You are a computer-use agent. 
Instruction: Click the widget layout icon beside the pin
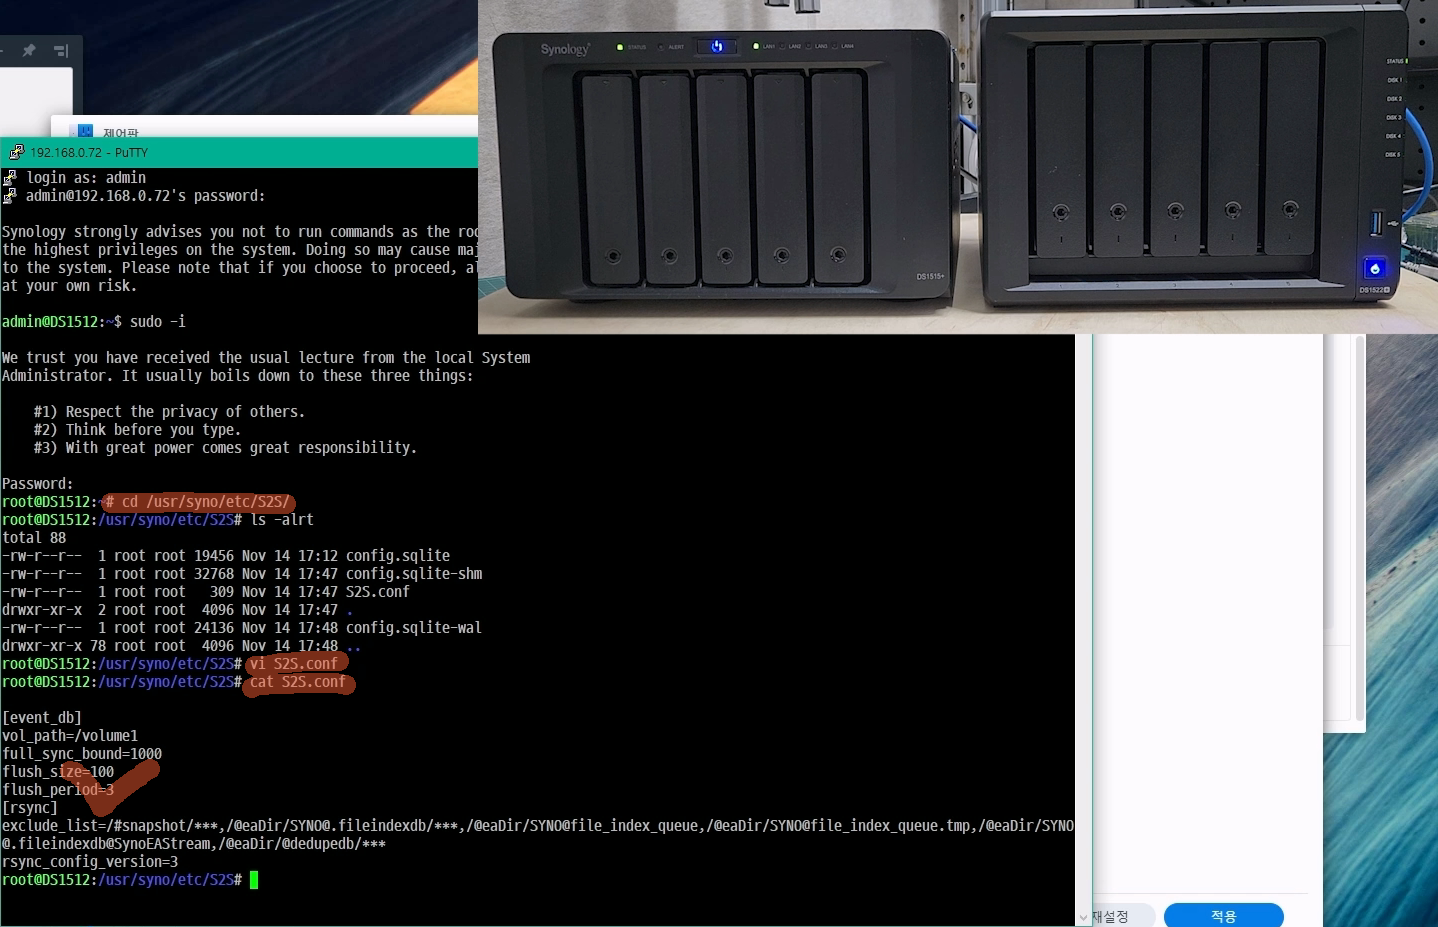[x=61, y=50]
